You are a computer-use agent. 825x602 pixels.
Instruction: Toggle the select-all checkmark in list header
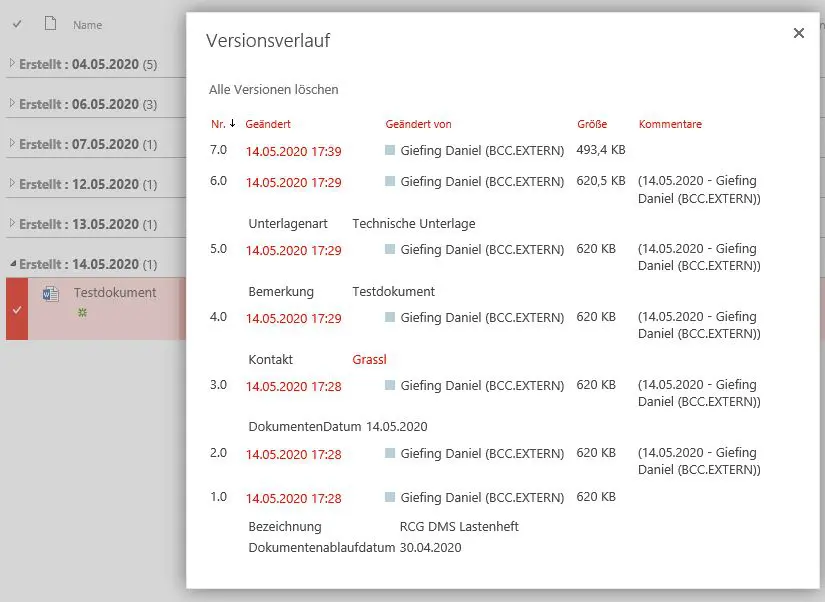tap(17, 24)
